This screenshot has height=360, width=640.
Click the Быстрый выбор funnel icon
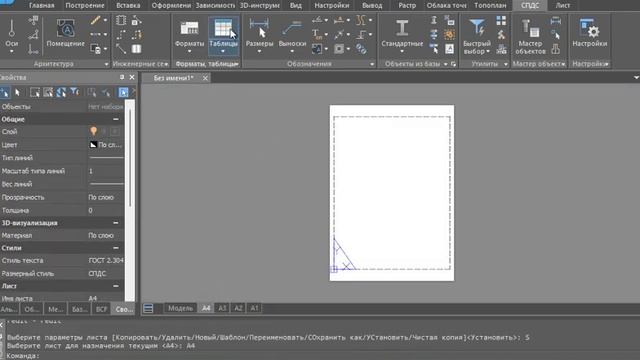click(x=477, y=28)
